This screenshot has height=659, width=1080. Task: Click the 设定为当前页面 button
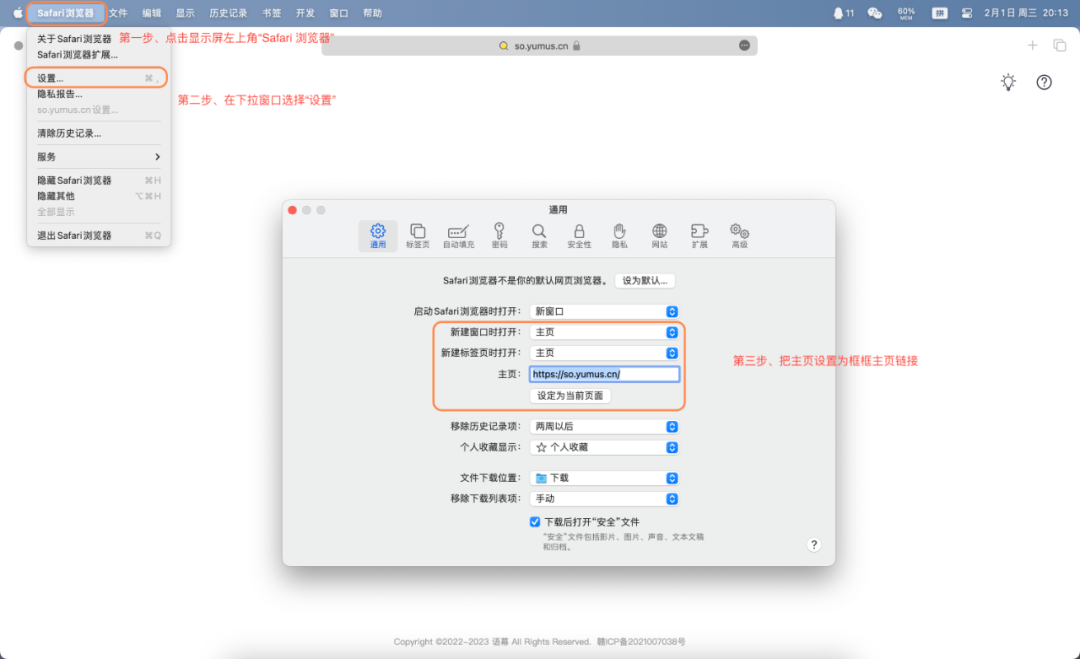(570, 395)
